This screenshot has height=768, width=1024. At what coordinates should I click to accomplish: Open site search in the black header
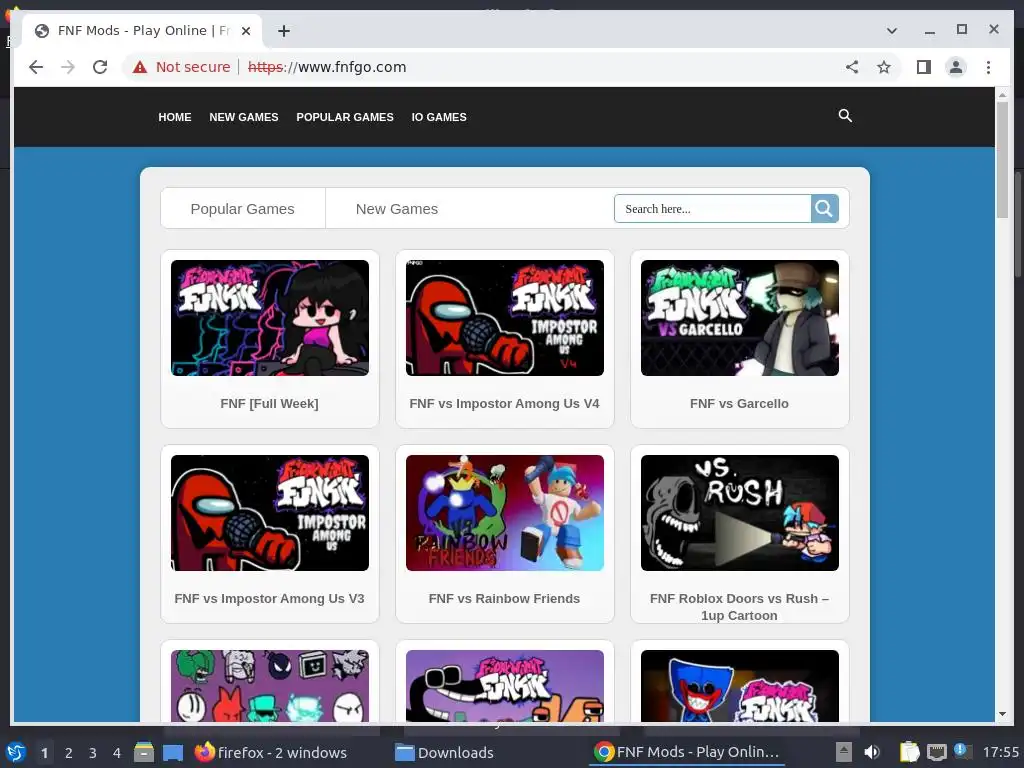[x=845, y=116]
